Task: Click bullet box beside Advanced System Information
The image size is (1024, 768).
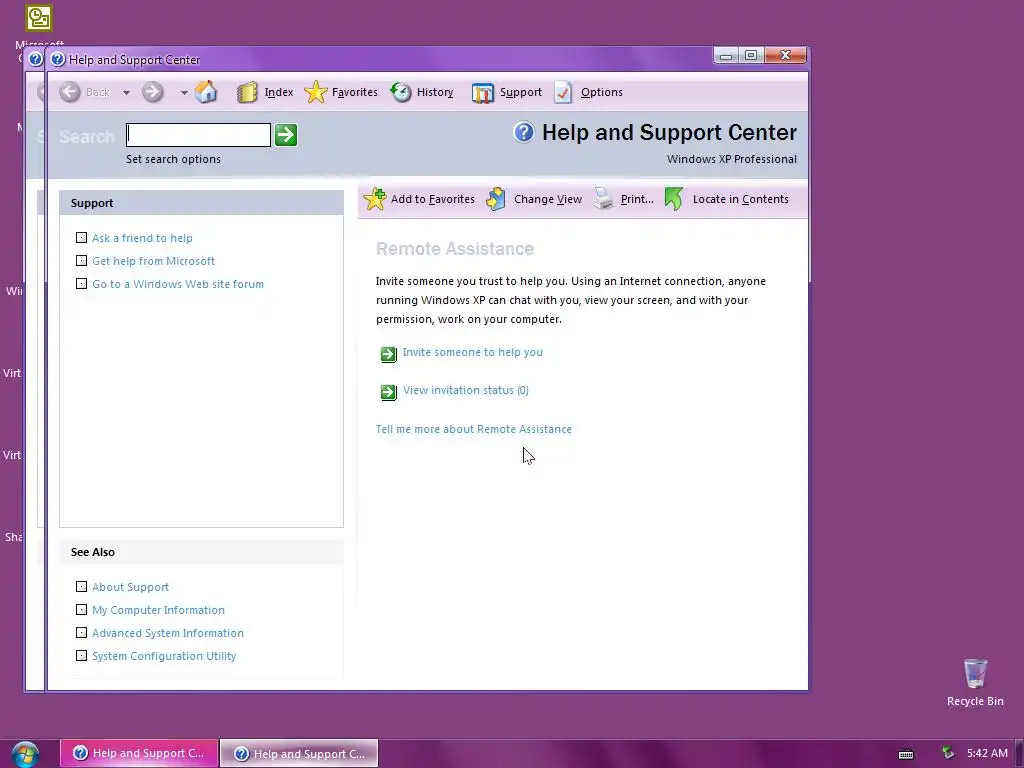Action: click(x=81, y=632)
